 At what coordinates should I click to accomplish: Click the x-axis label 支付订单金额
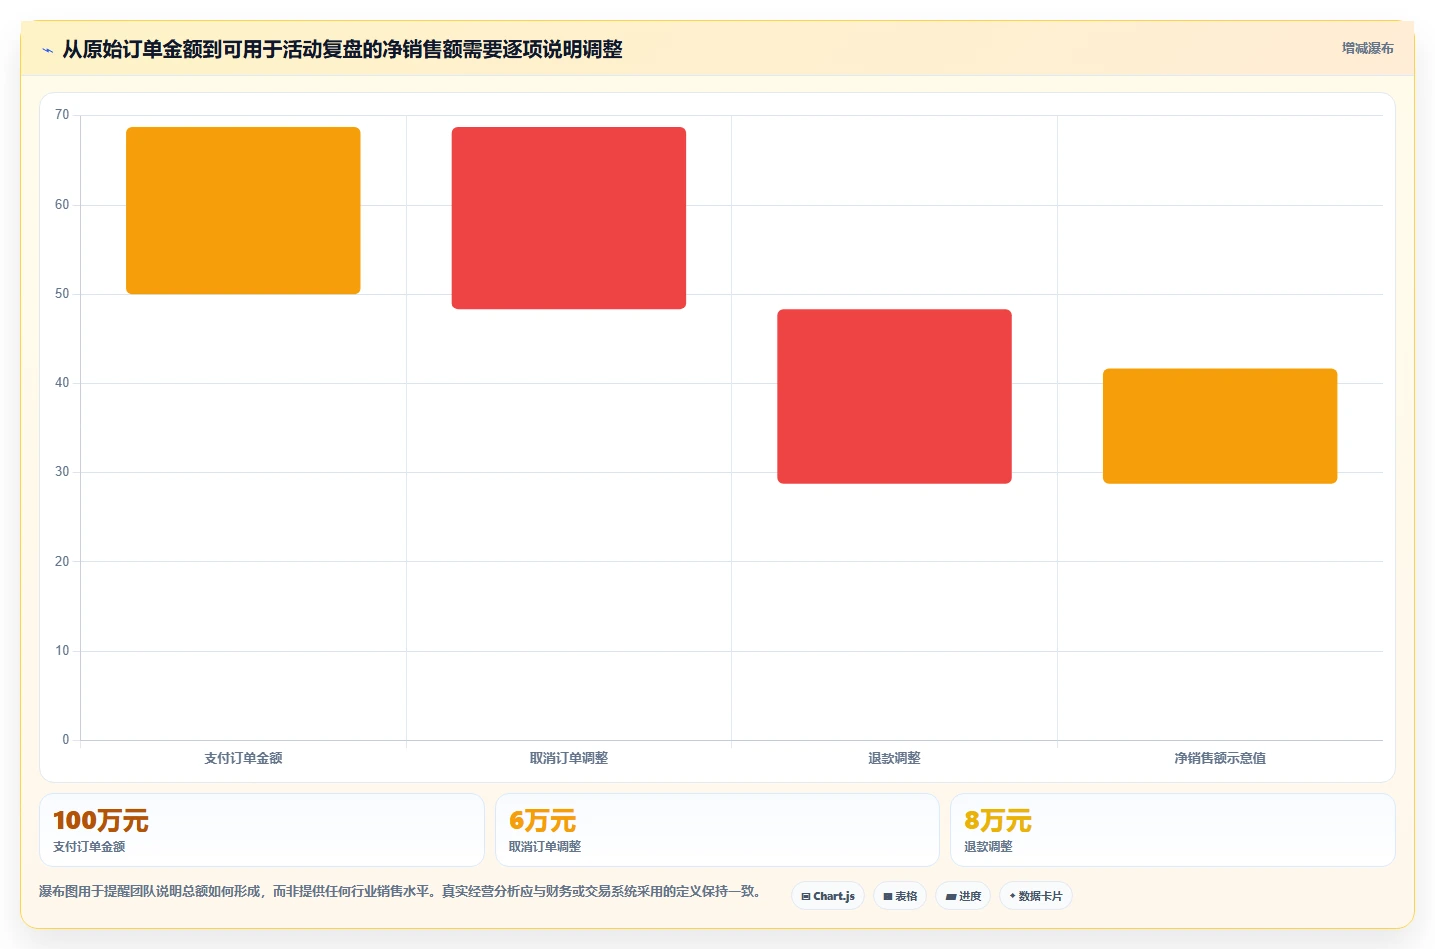(243, 758)
